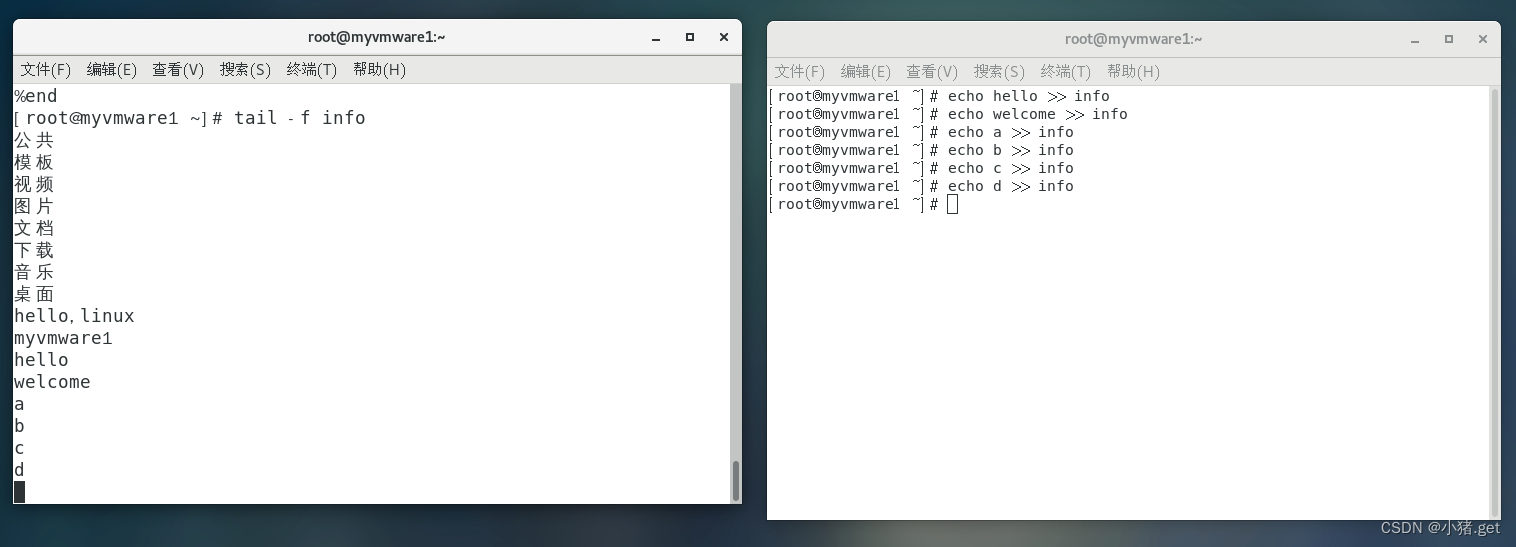Open 终端(T) menu in right terminal
The width and height of the screenshot is (1516, 547).
pyautogui.click(x=1066, y=71)
